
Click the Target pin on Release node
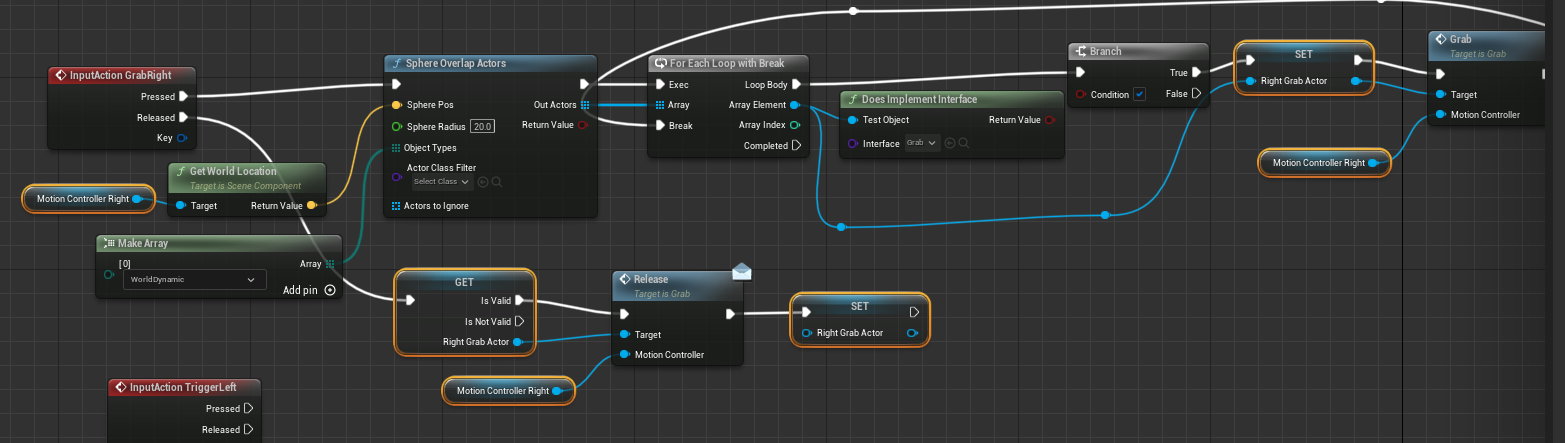click(x=625, y=334)
